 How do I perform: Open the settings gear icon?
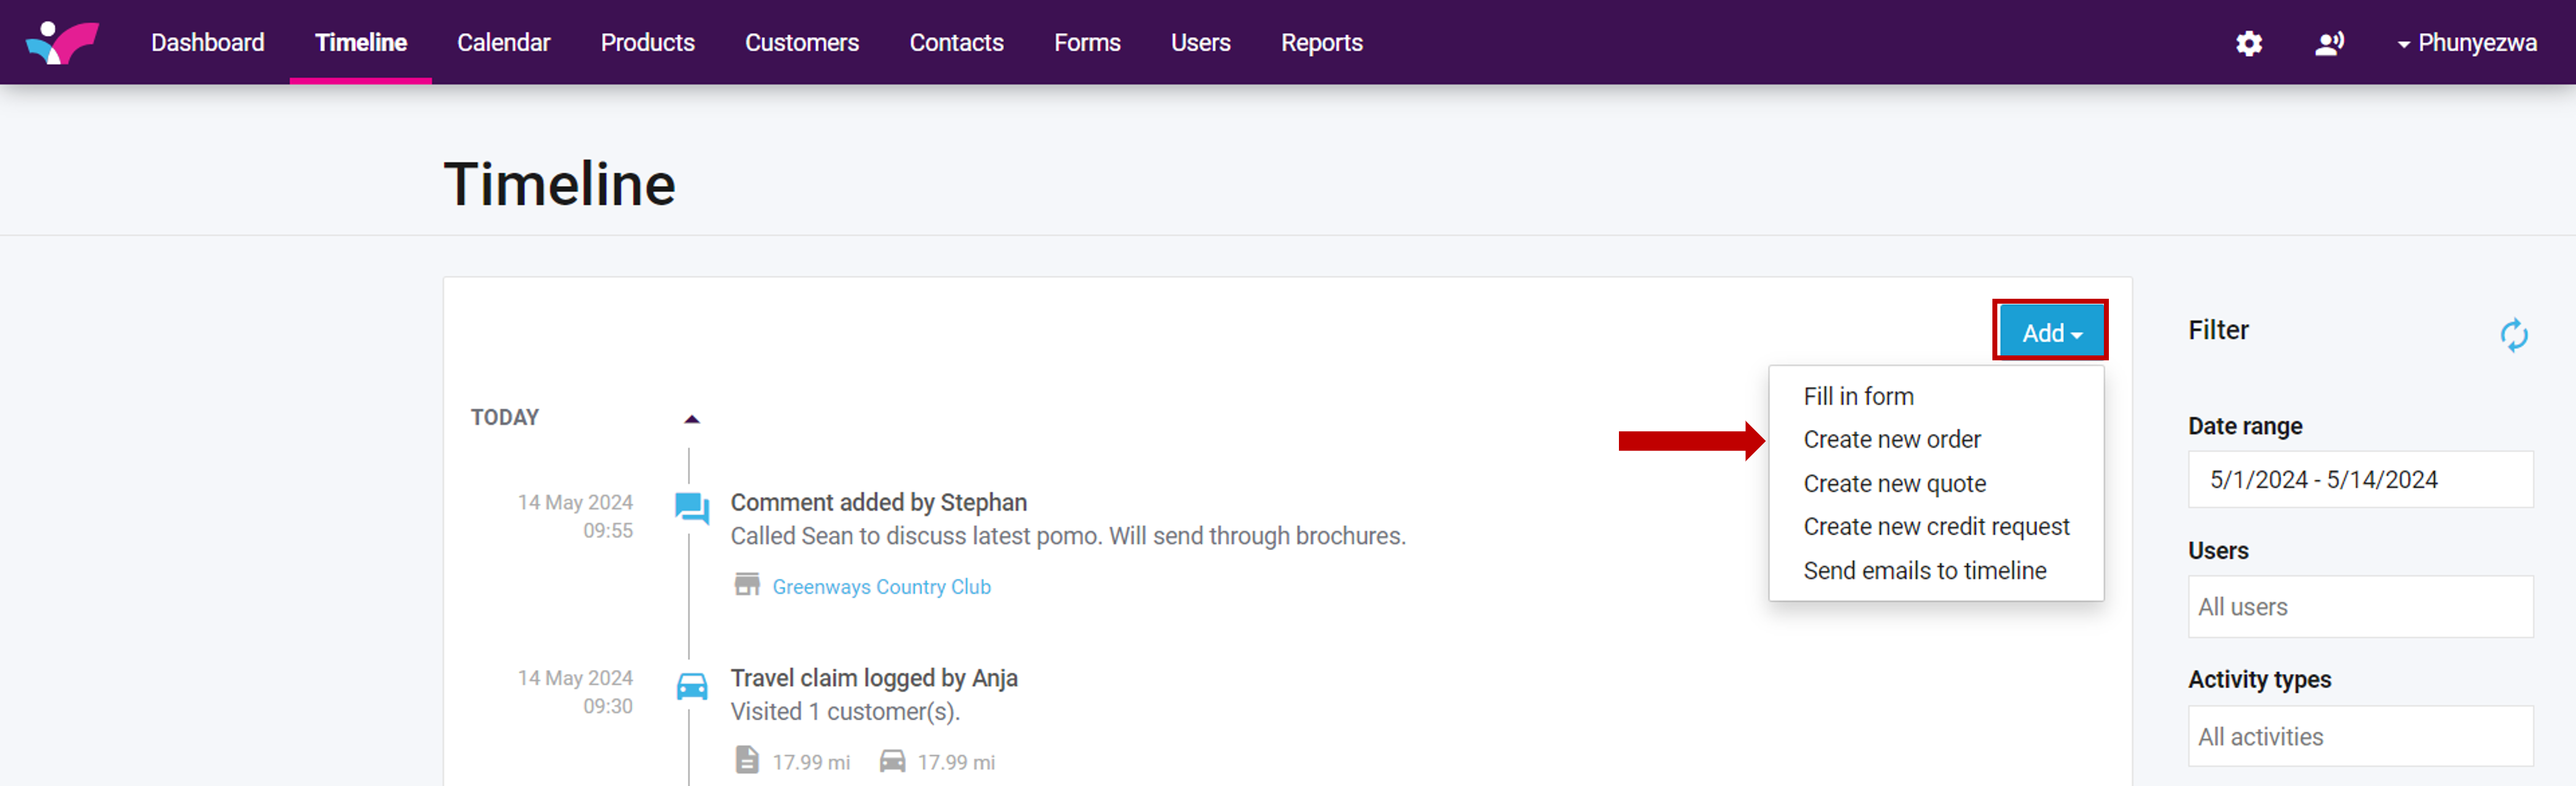click(x=2249, y=43)
